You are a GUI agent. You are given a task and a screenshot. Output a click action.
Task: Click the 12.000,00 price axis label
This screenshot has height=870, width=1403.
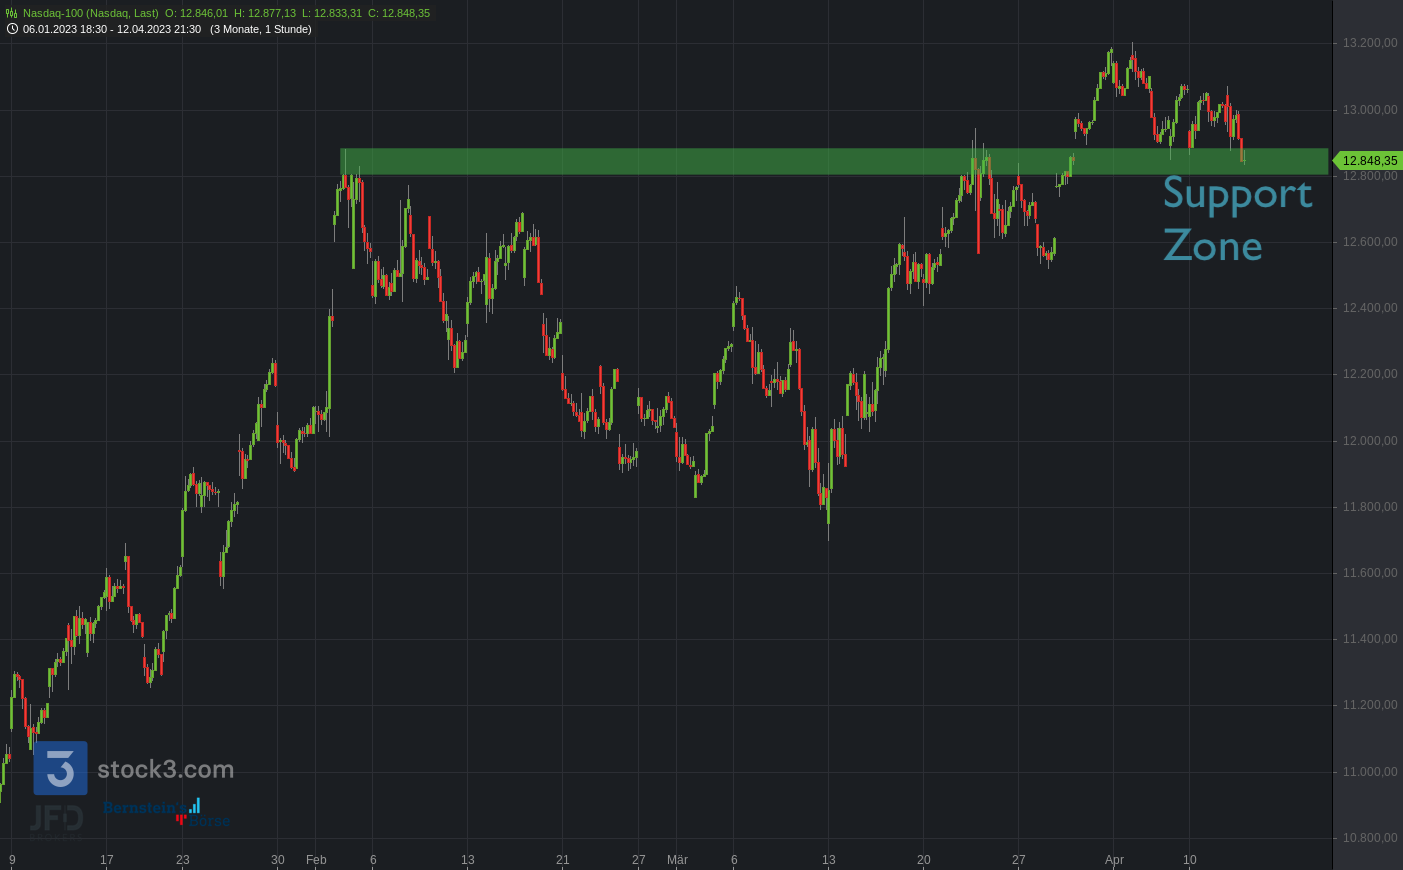(x=1369, y=441)
